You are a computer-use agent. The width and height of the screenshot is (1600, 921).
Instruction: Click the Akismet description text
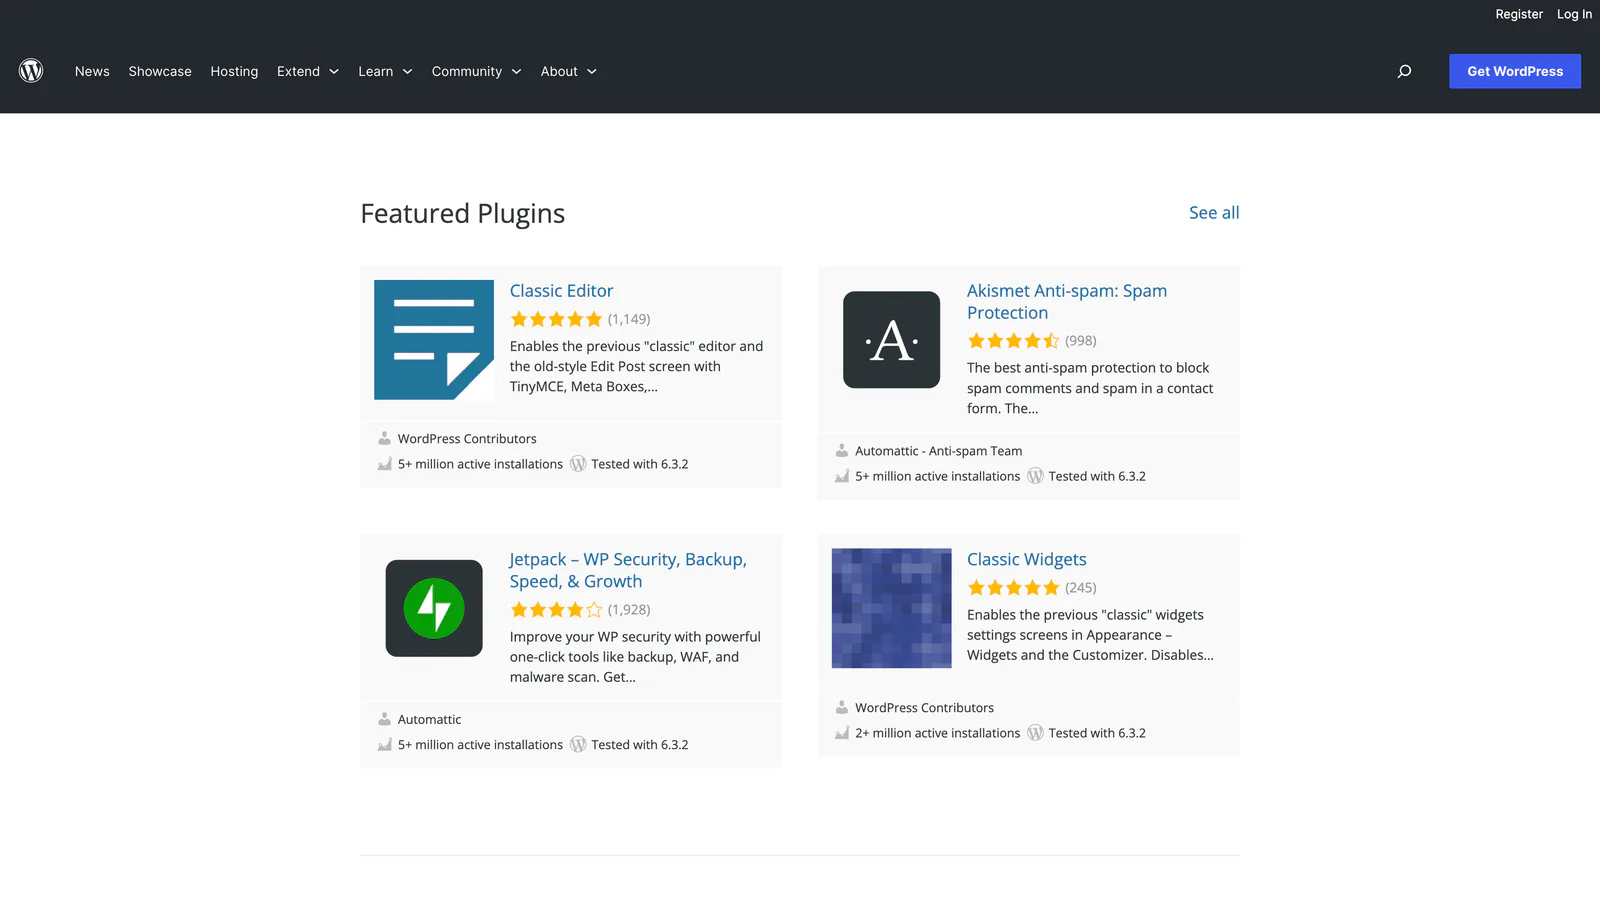1090,388
